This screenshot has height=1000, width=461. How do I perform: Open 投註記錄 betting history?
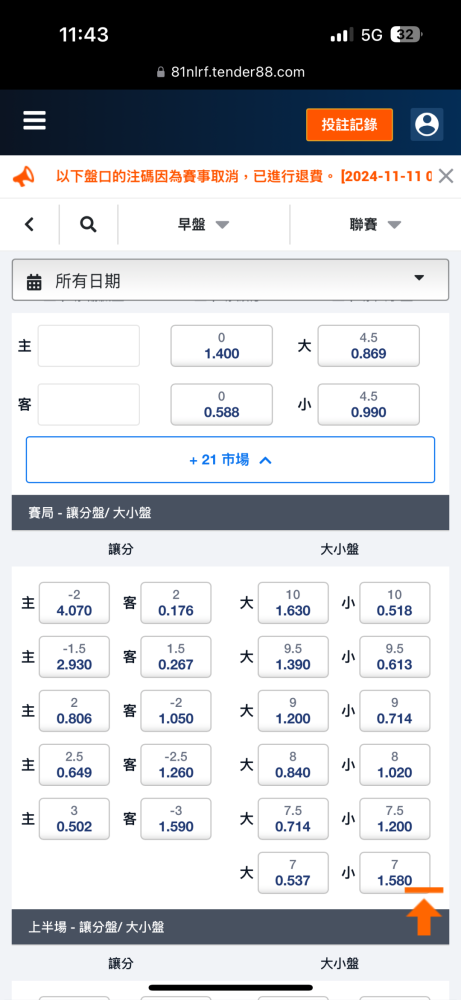(349, 124)
